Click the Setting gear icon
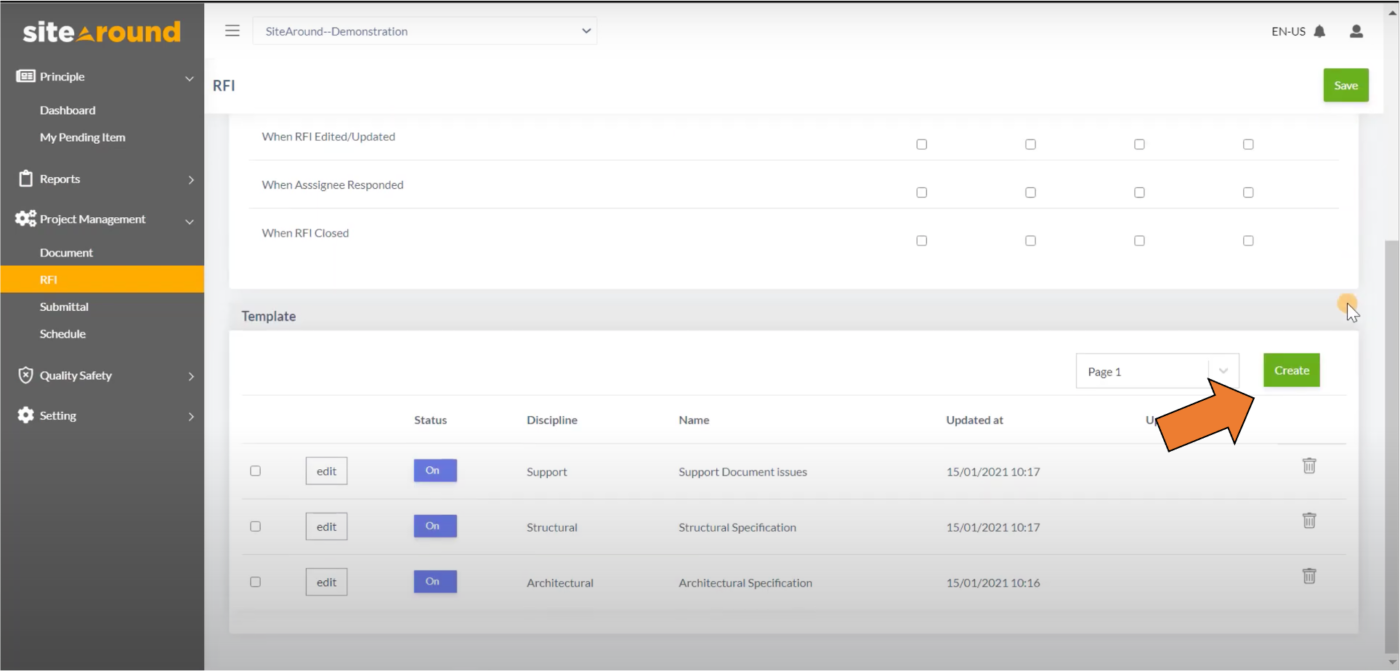 [23, 416]
